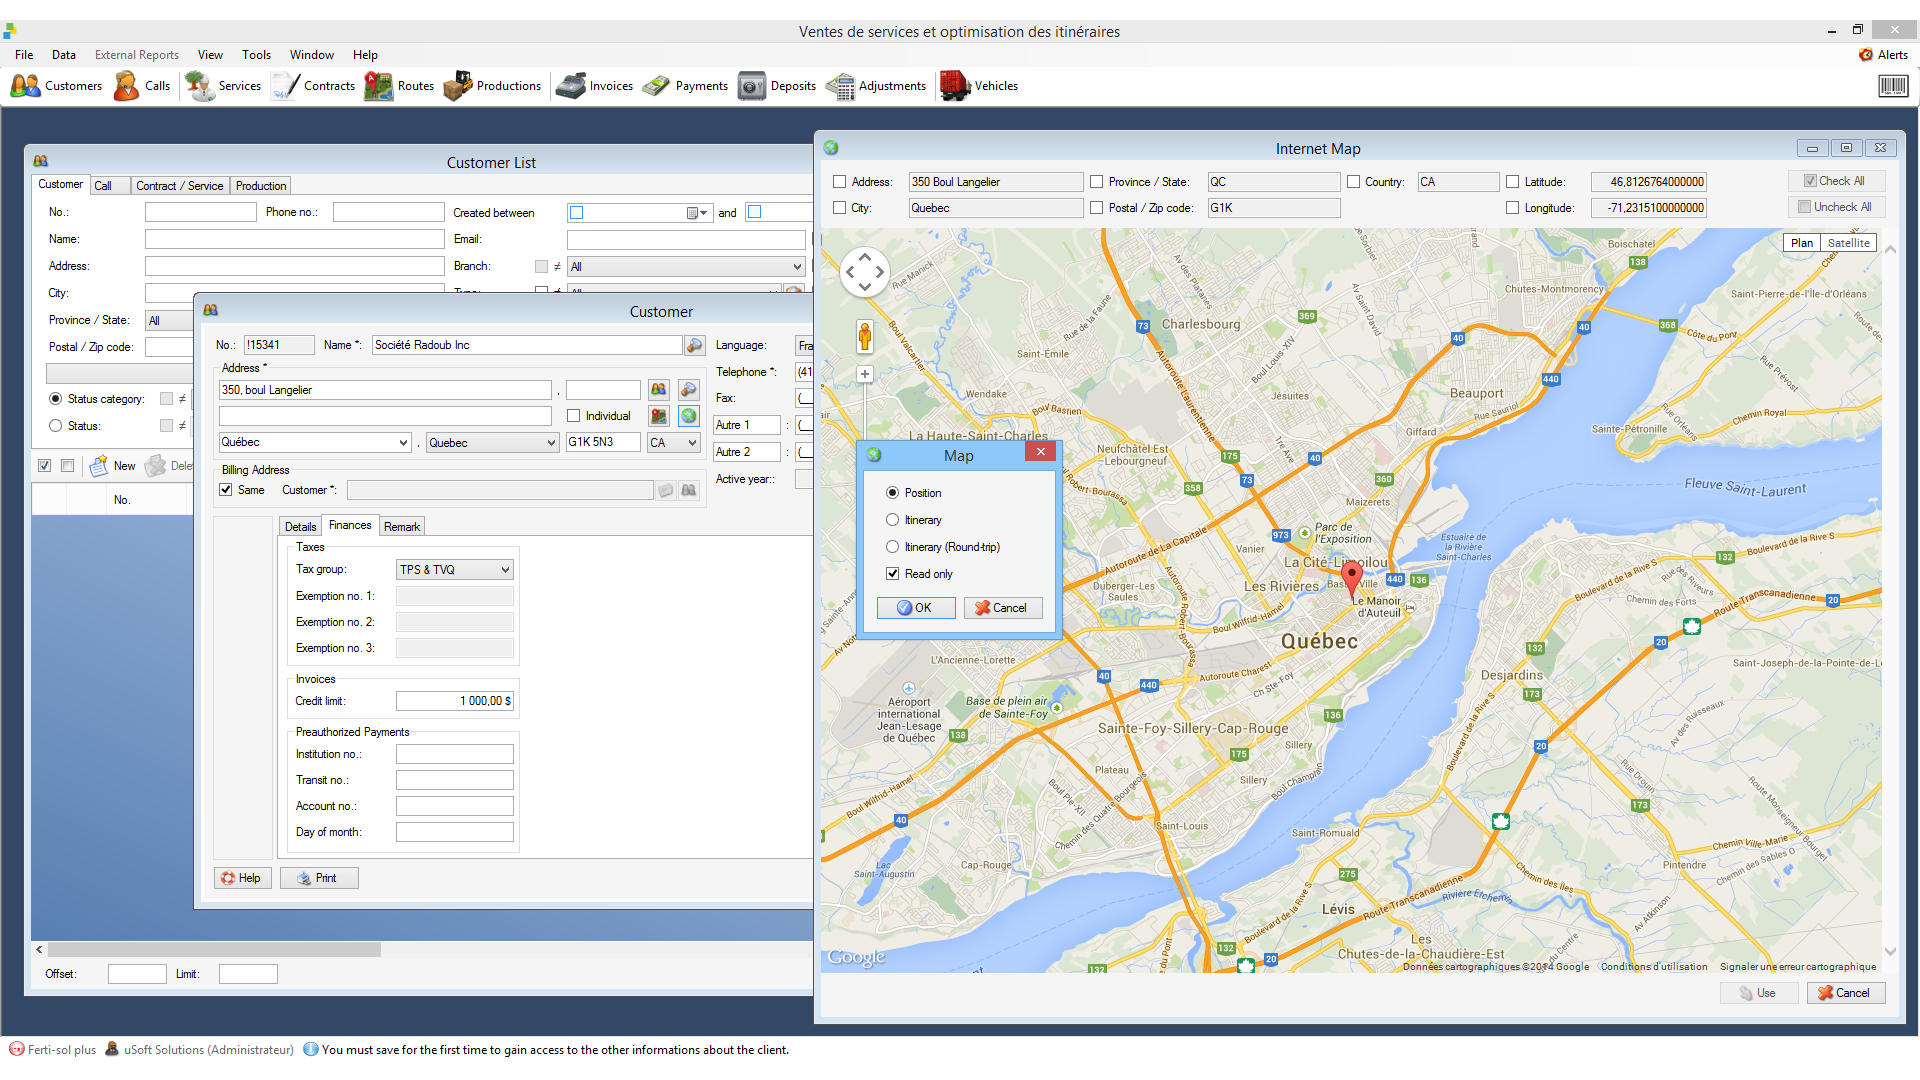This screenshot has width=1920, height=1080.
Task: Open the Alerts indicator
Action: tap(1883, 55)
